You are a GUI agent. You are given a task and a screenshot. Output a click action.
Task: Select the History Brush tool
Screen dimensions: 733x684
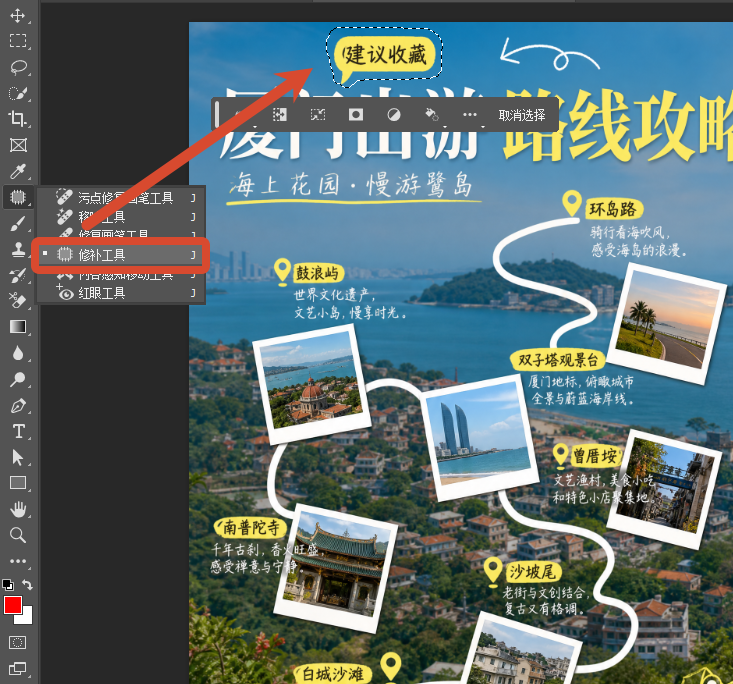click(18, 276)
